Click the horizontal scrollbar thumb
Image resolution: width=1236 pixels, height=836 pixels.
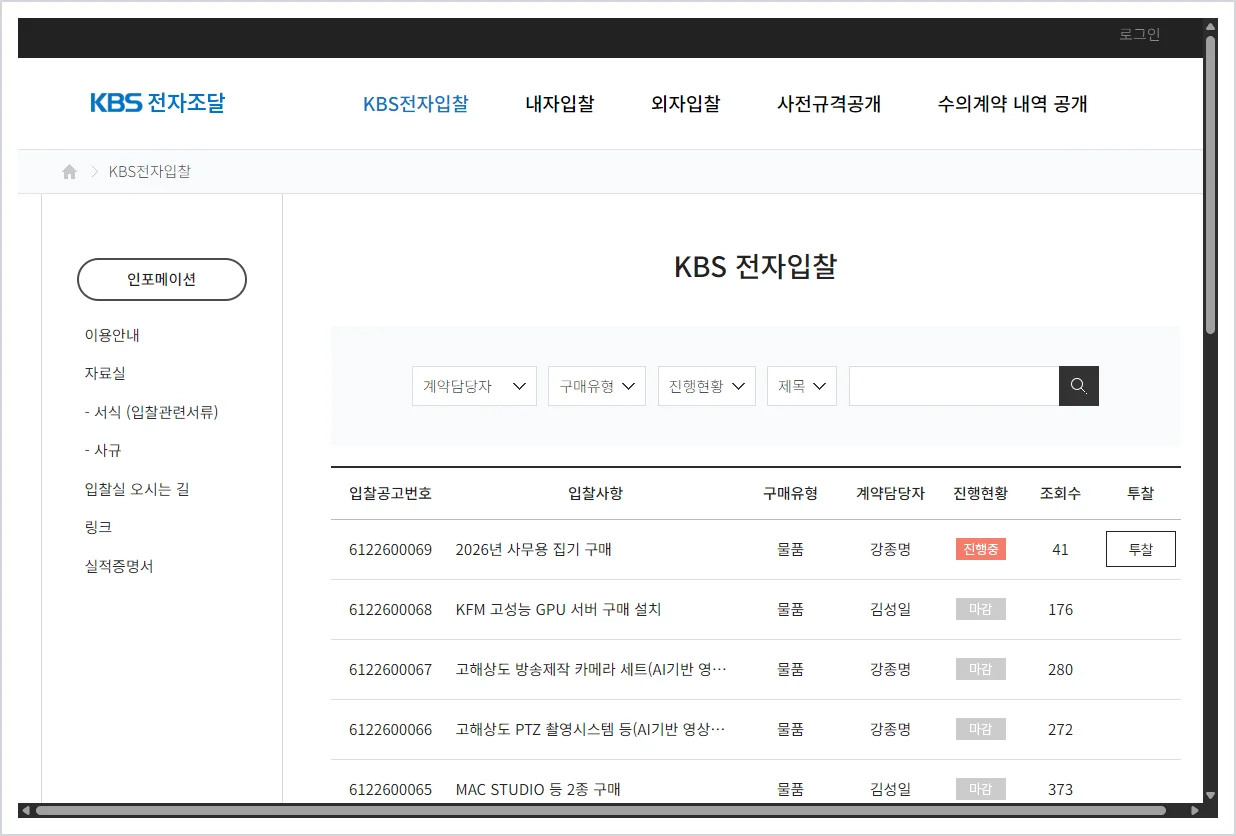click(x=600, y=810)
